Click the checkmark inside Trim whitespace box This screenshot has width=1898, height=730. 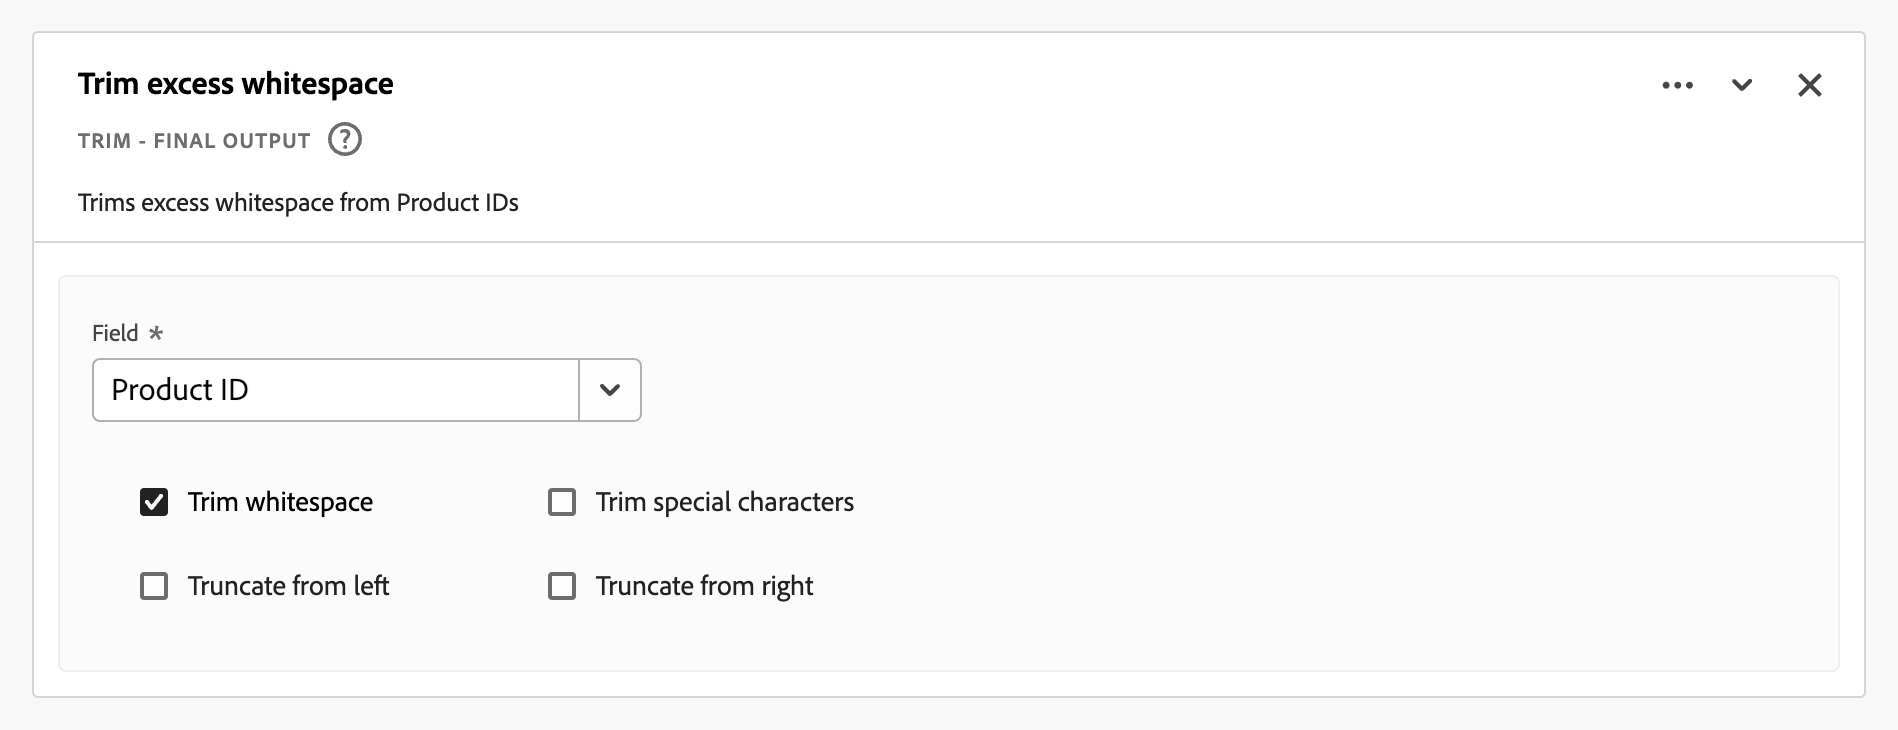point(154,502)
